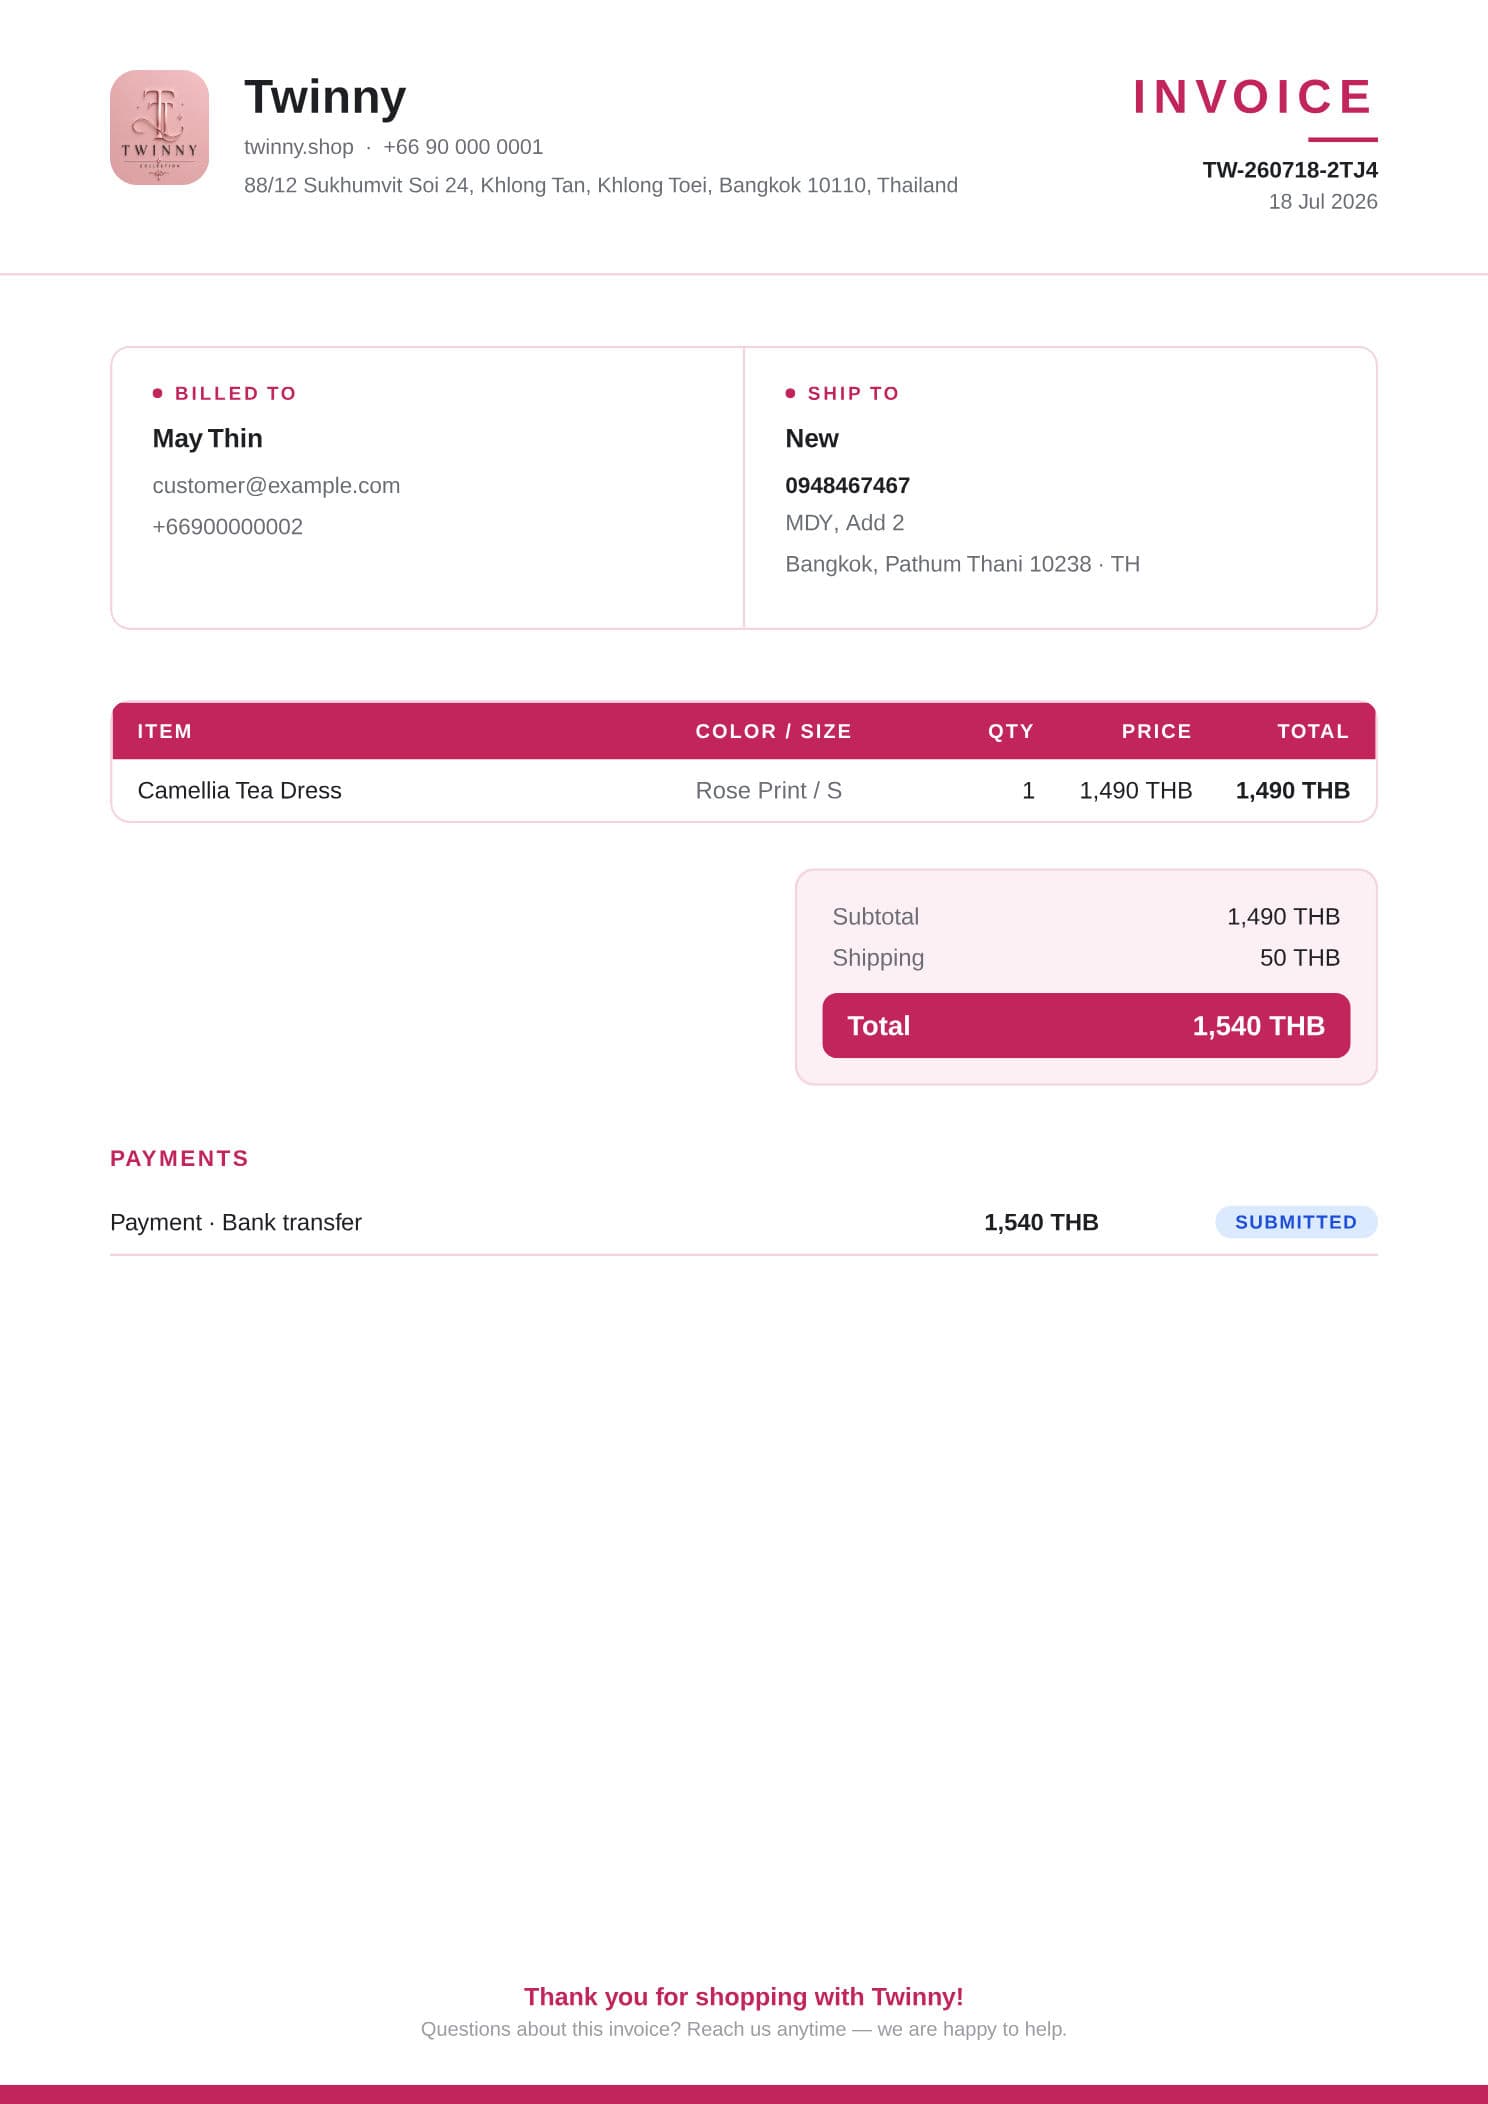Screen dimensions: 1488x2104
Task: Click the invoice number TW-260718-2TJ4
Action: point(1290,170)
